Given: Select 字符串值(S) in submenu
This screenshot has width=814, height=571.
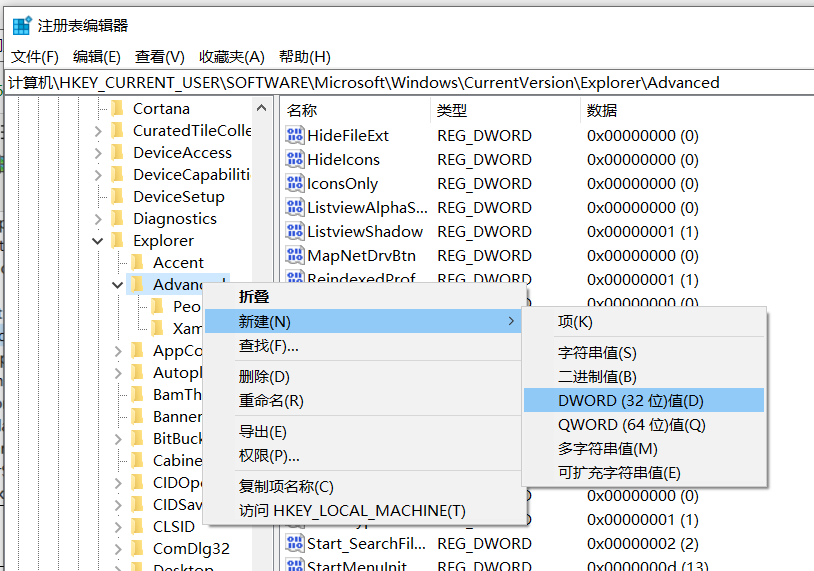Looking at the screenshot, I should pyautogui.click(x=644, y=353).
